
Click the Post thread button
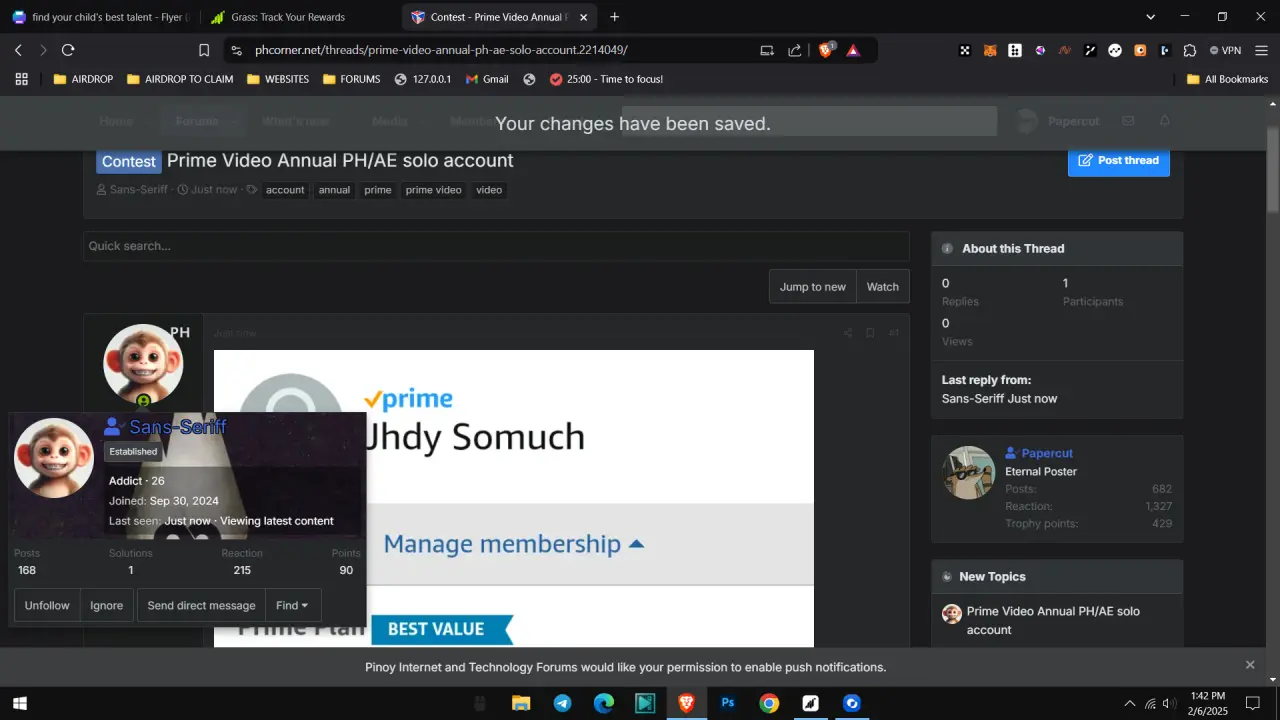tap(1118, 160)
